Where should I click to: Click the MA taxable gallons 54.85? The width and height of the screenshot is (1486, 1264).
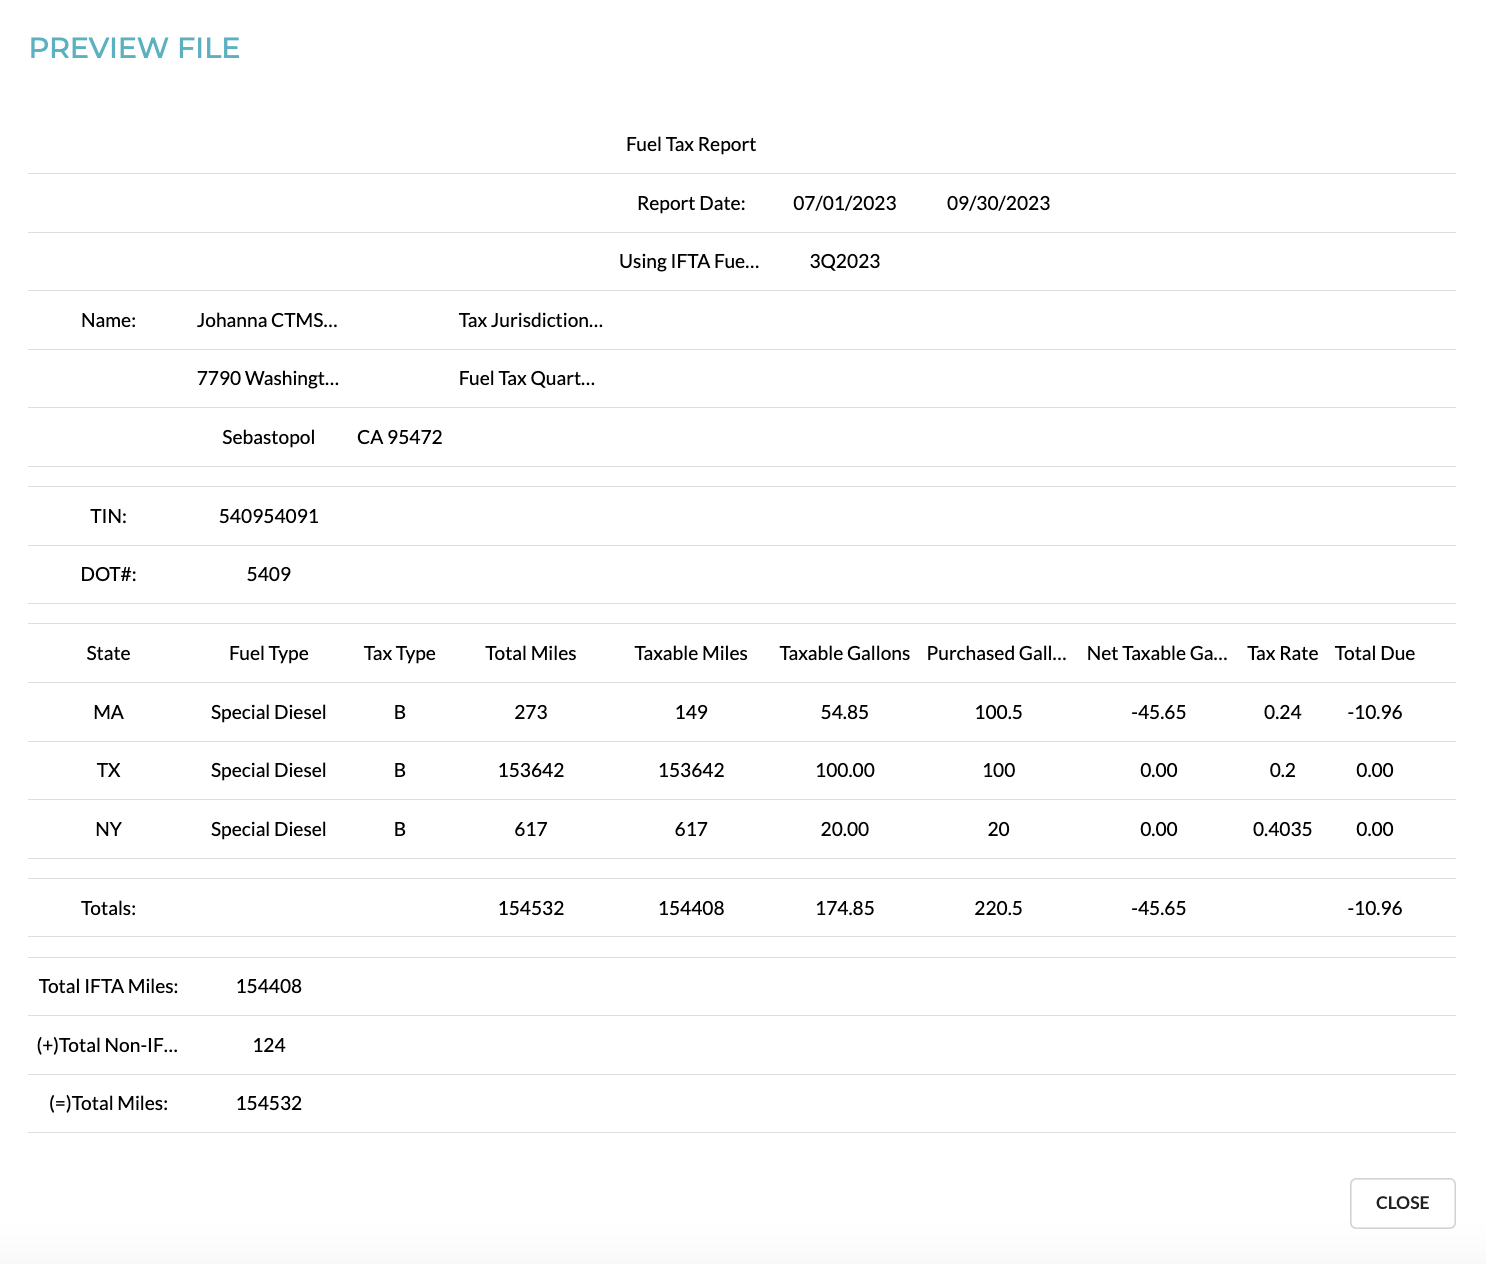[x=845, y=712]
